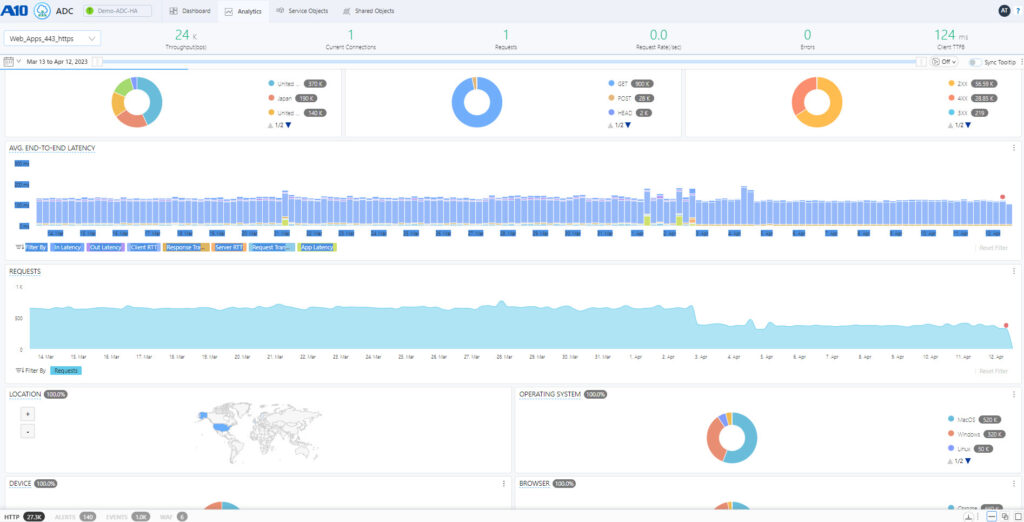
Task: Open the AT user avatar menu
Action: point(1004,10)
